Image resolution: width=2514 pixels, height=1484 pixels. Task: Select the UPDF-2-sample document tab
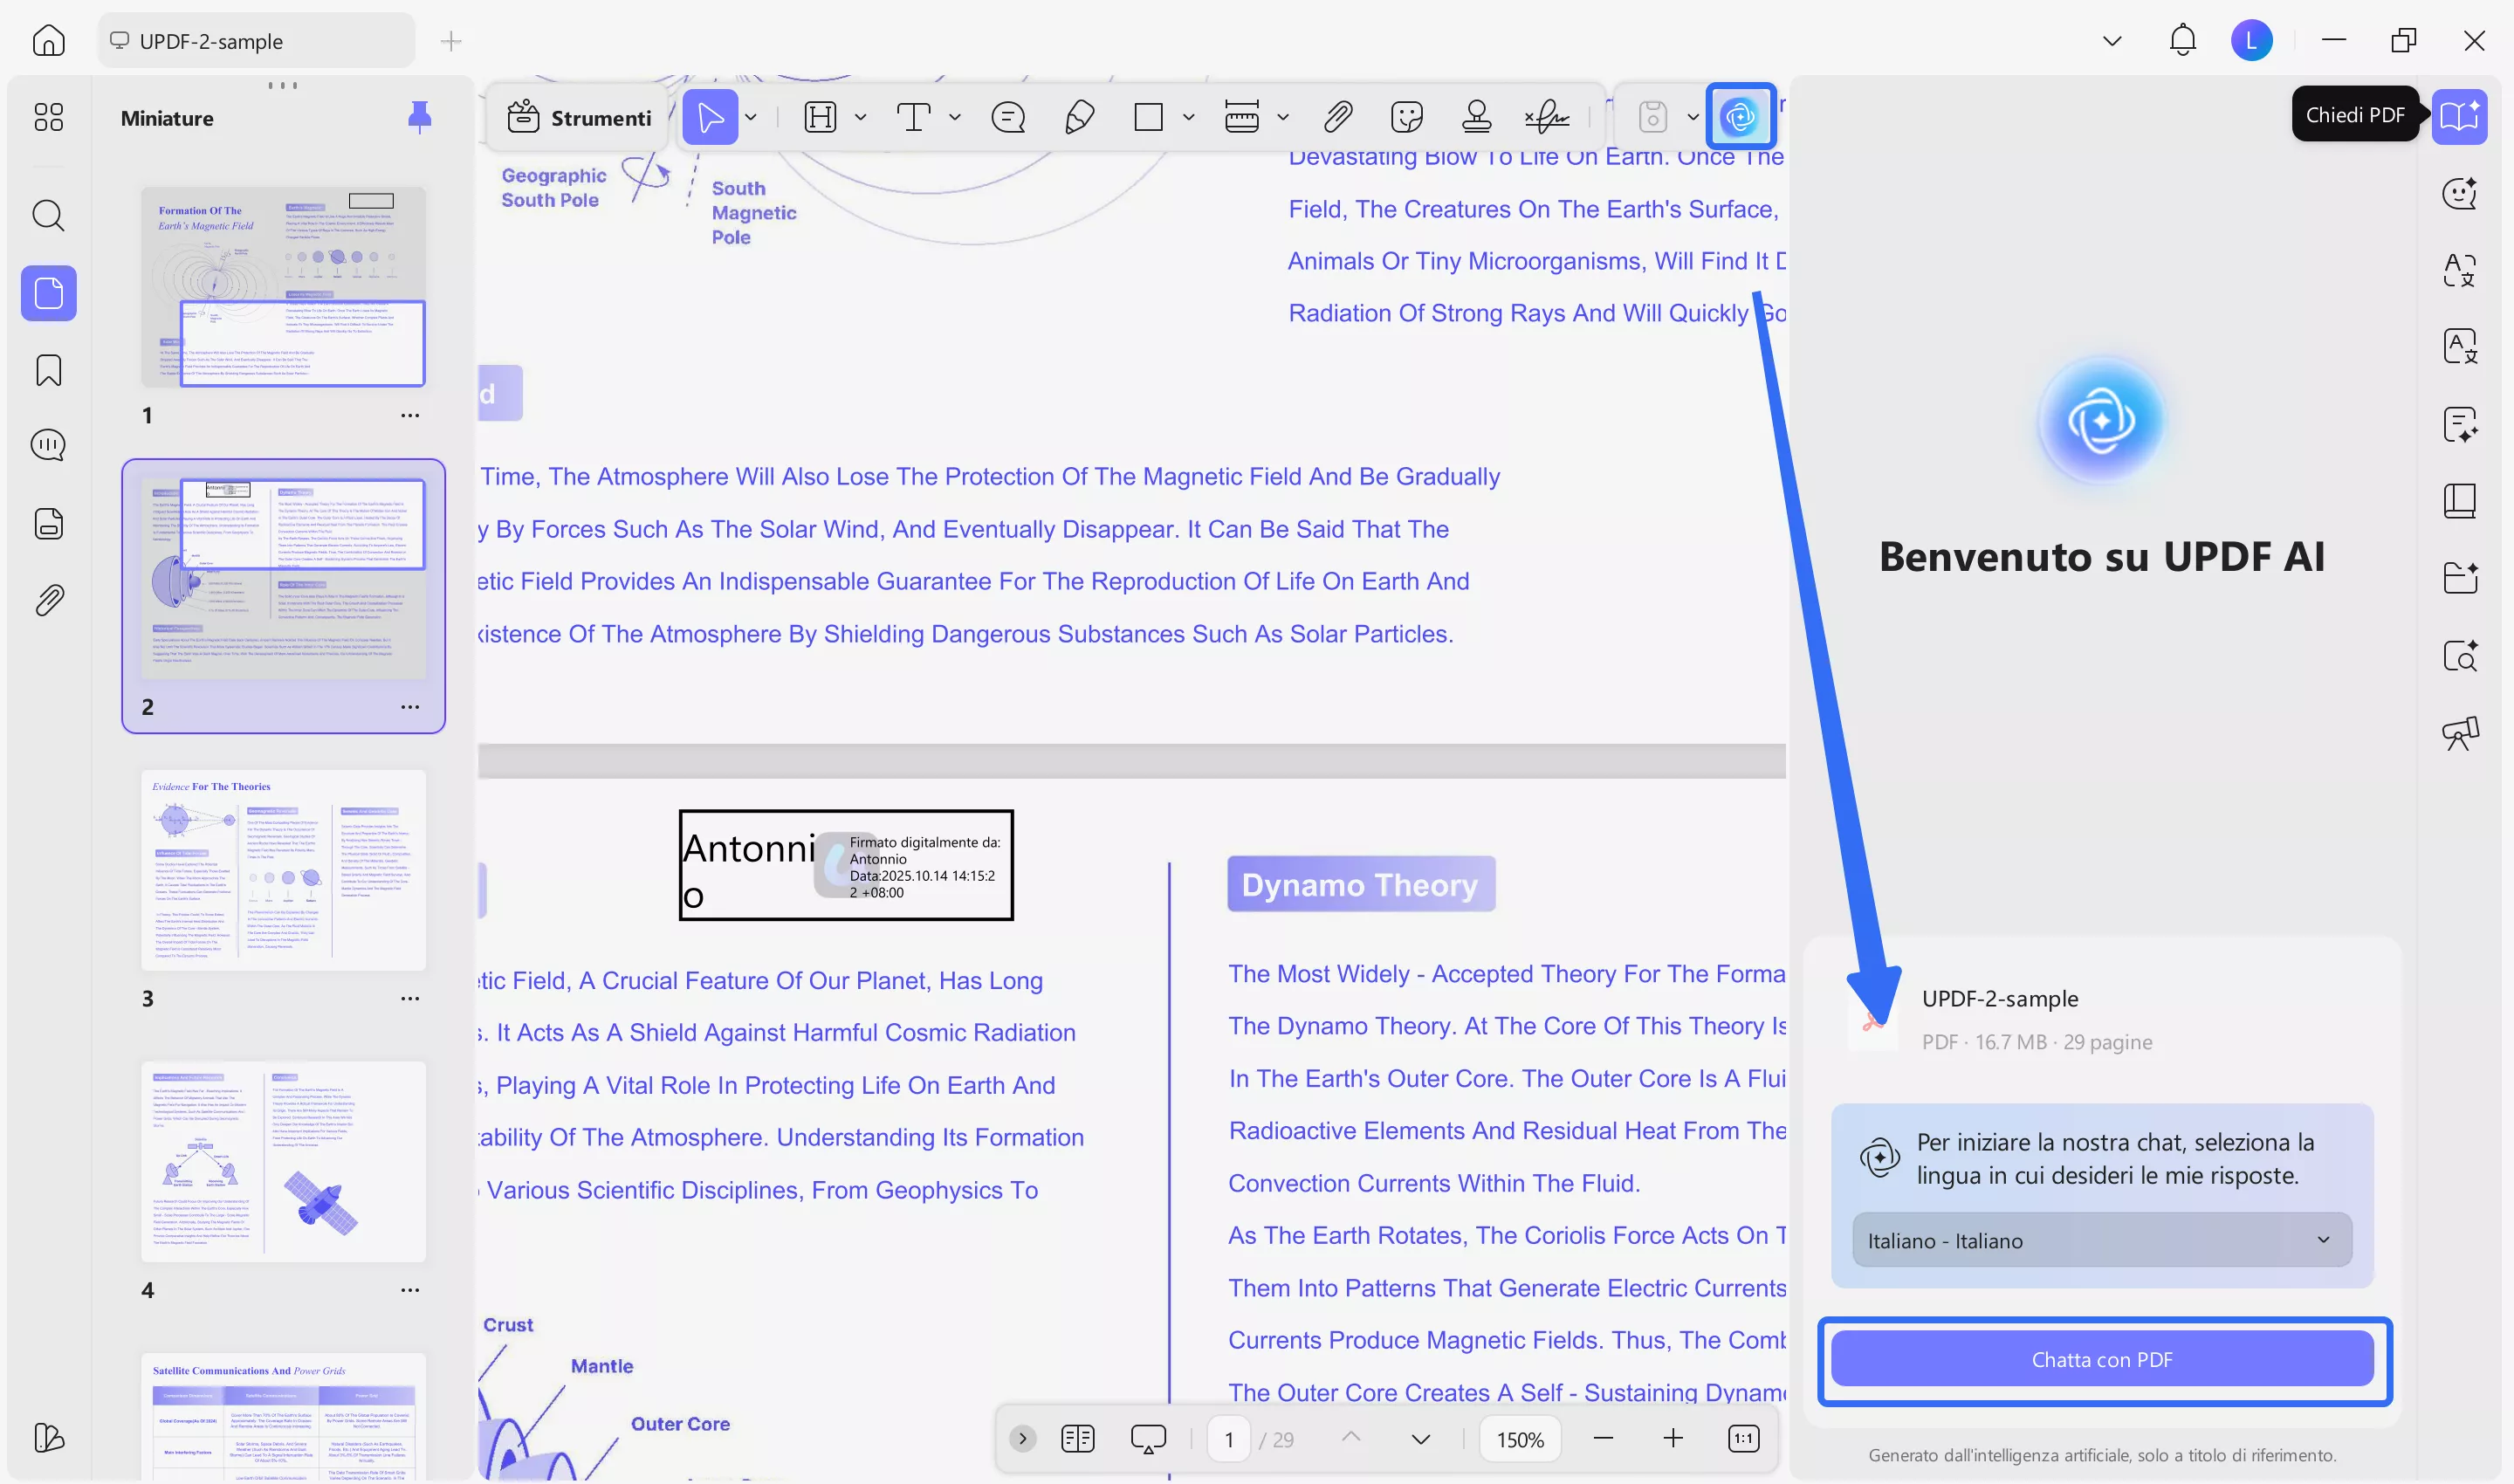pyautogui.click(x=255, y=41)
